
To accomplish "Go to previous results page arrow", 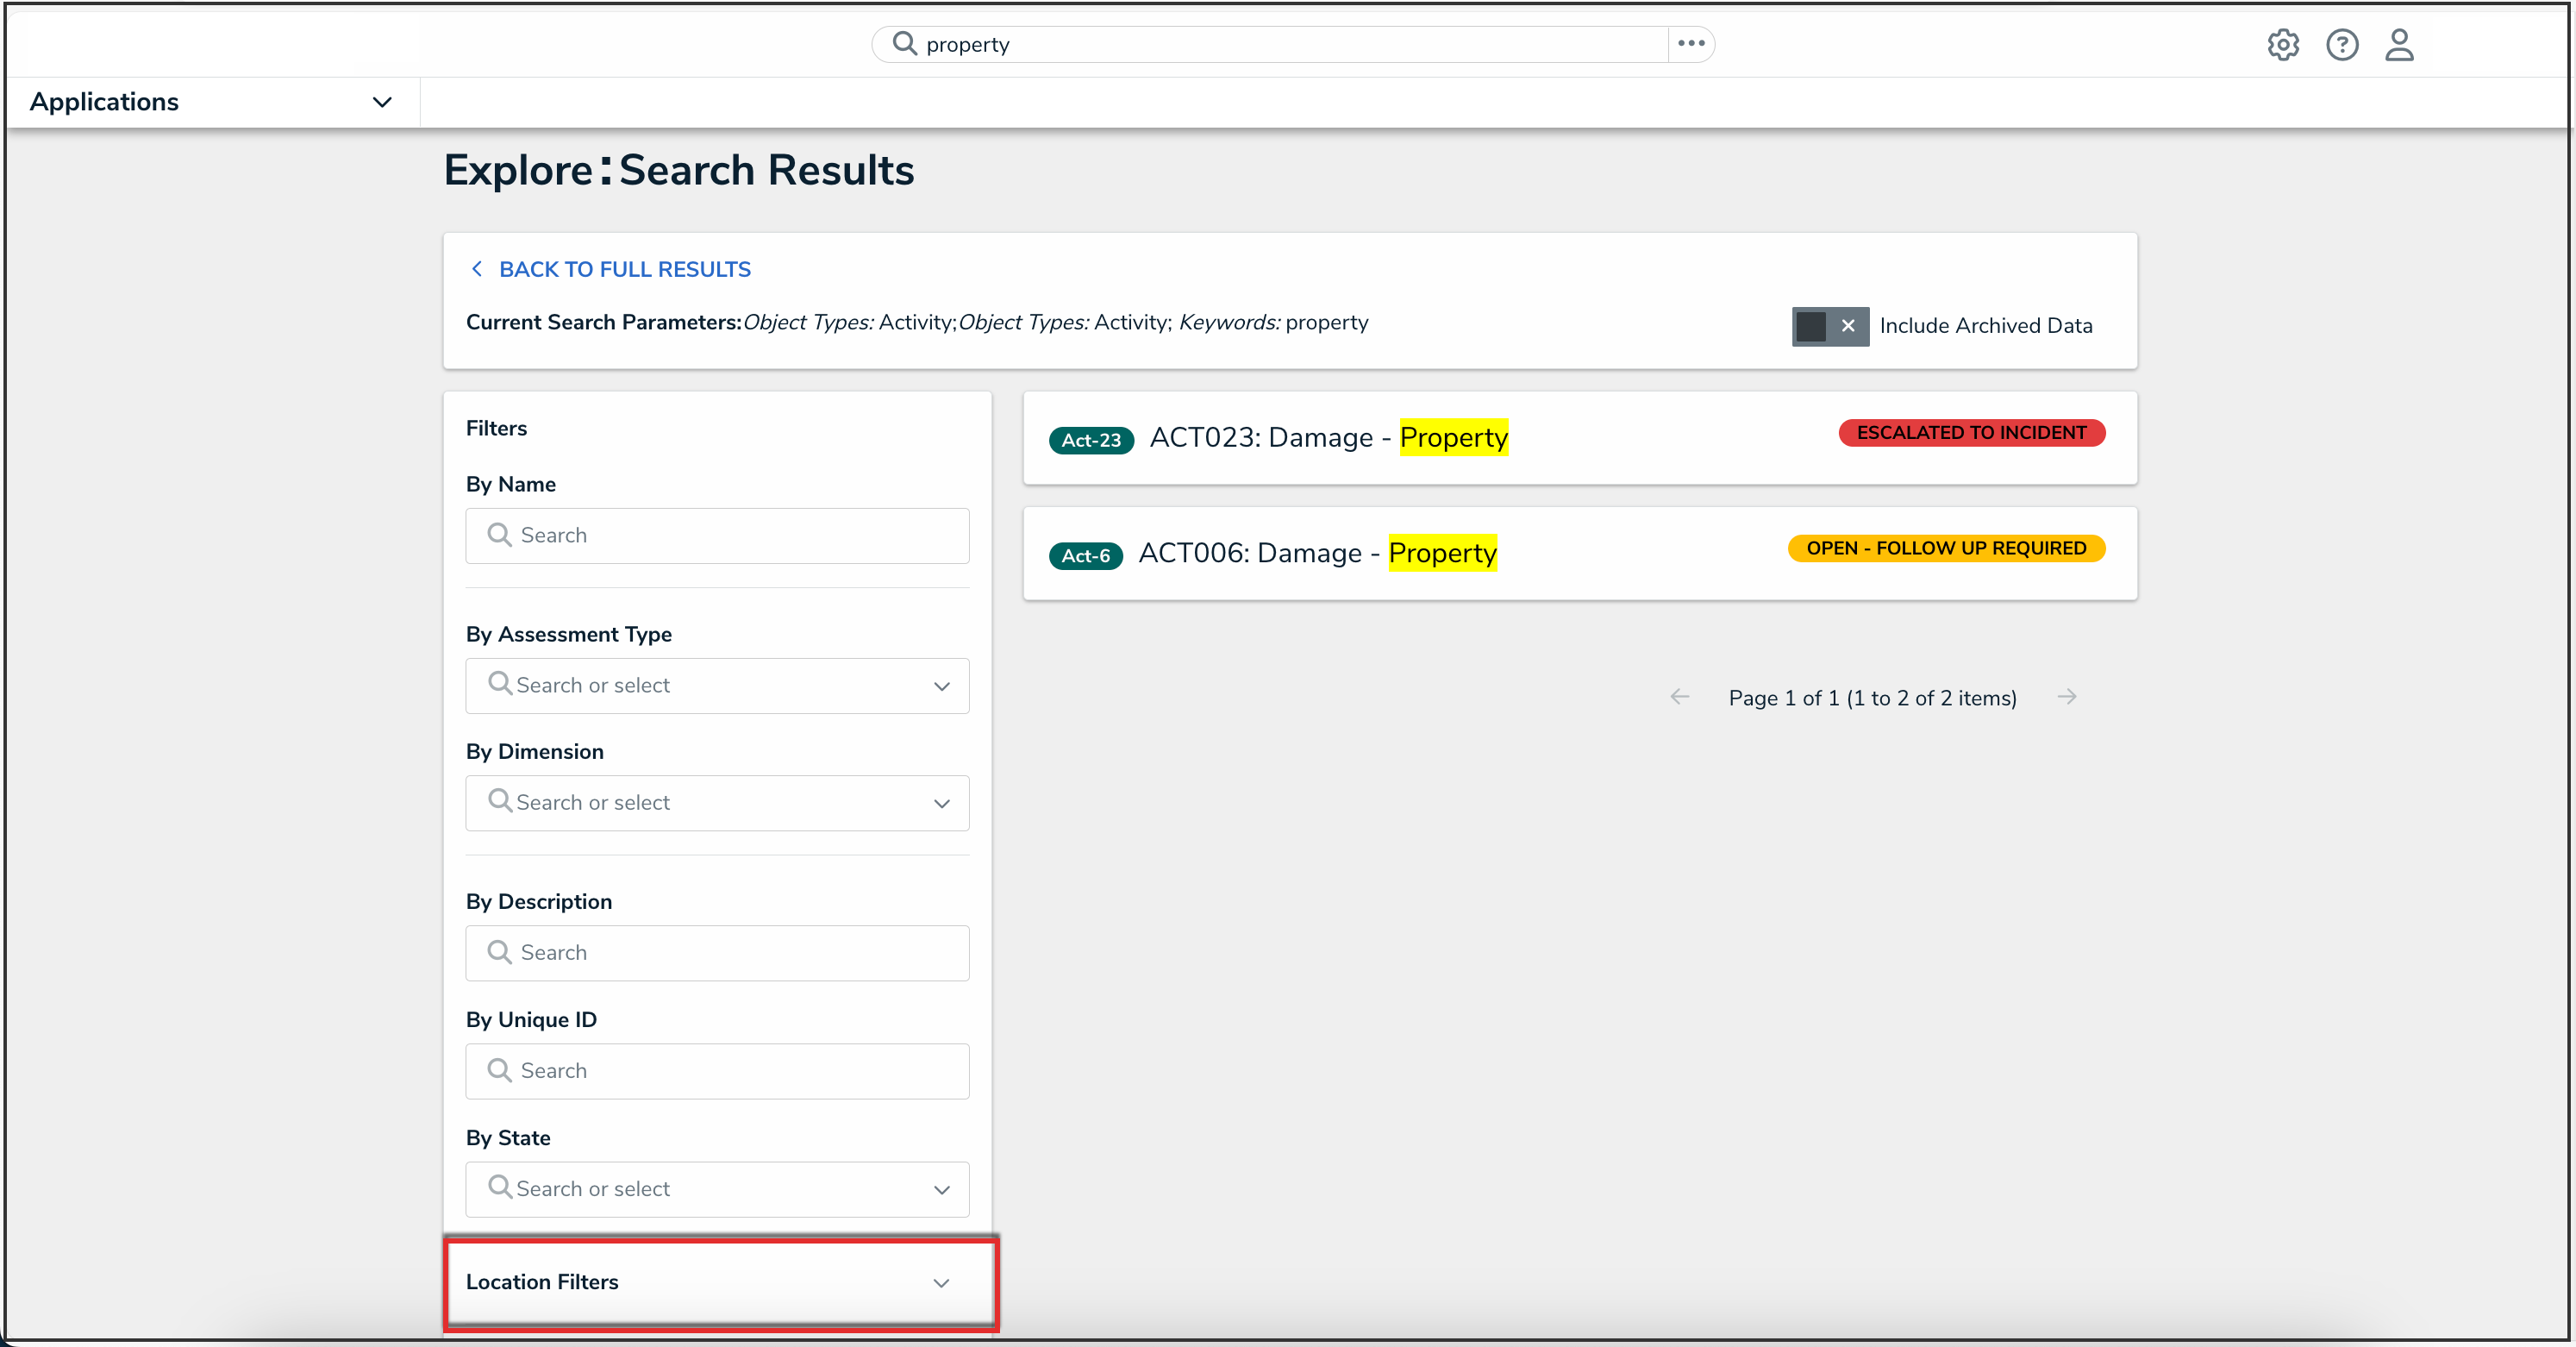I will tap(1679, 697).
